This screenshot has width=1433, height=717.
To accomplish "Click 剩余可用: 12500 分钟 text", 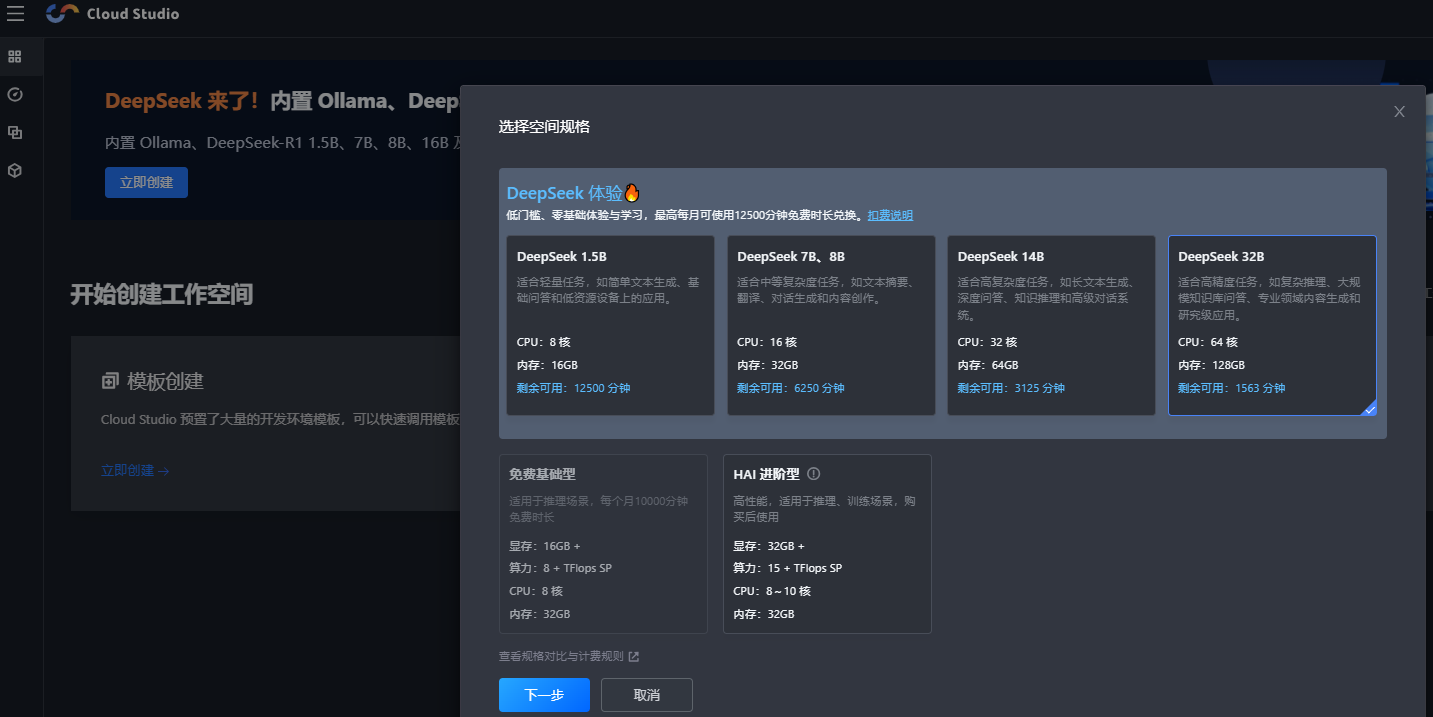I will point(574,388).
